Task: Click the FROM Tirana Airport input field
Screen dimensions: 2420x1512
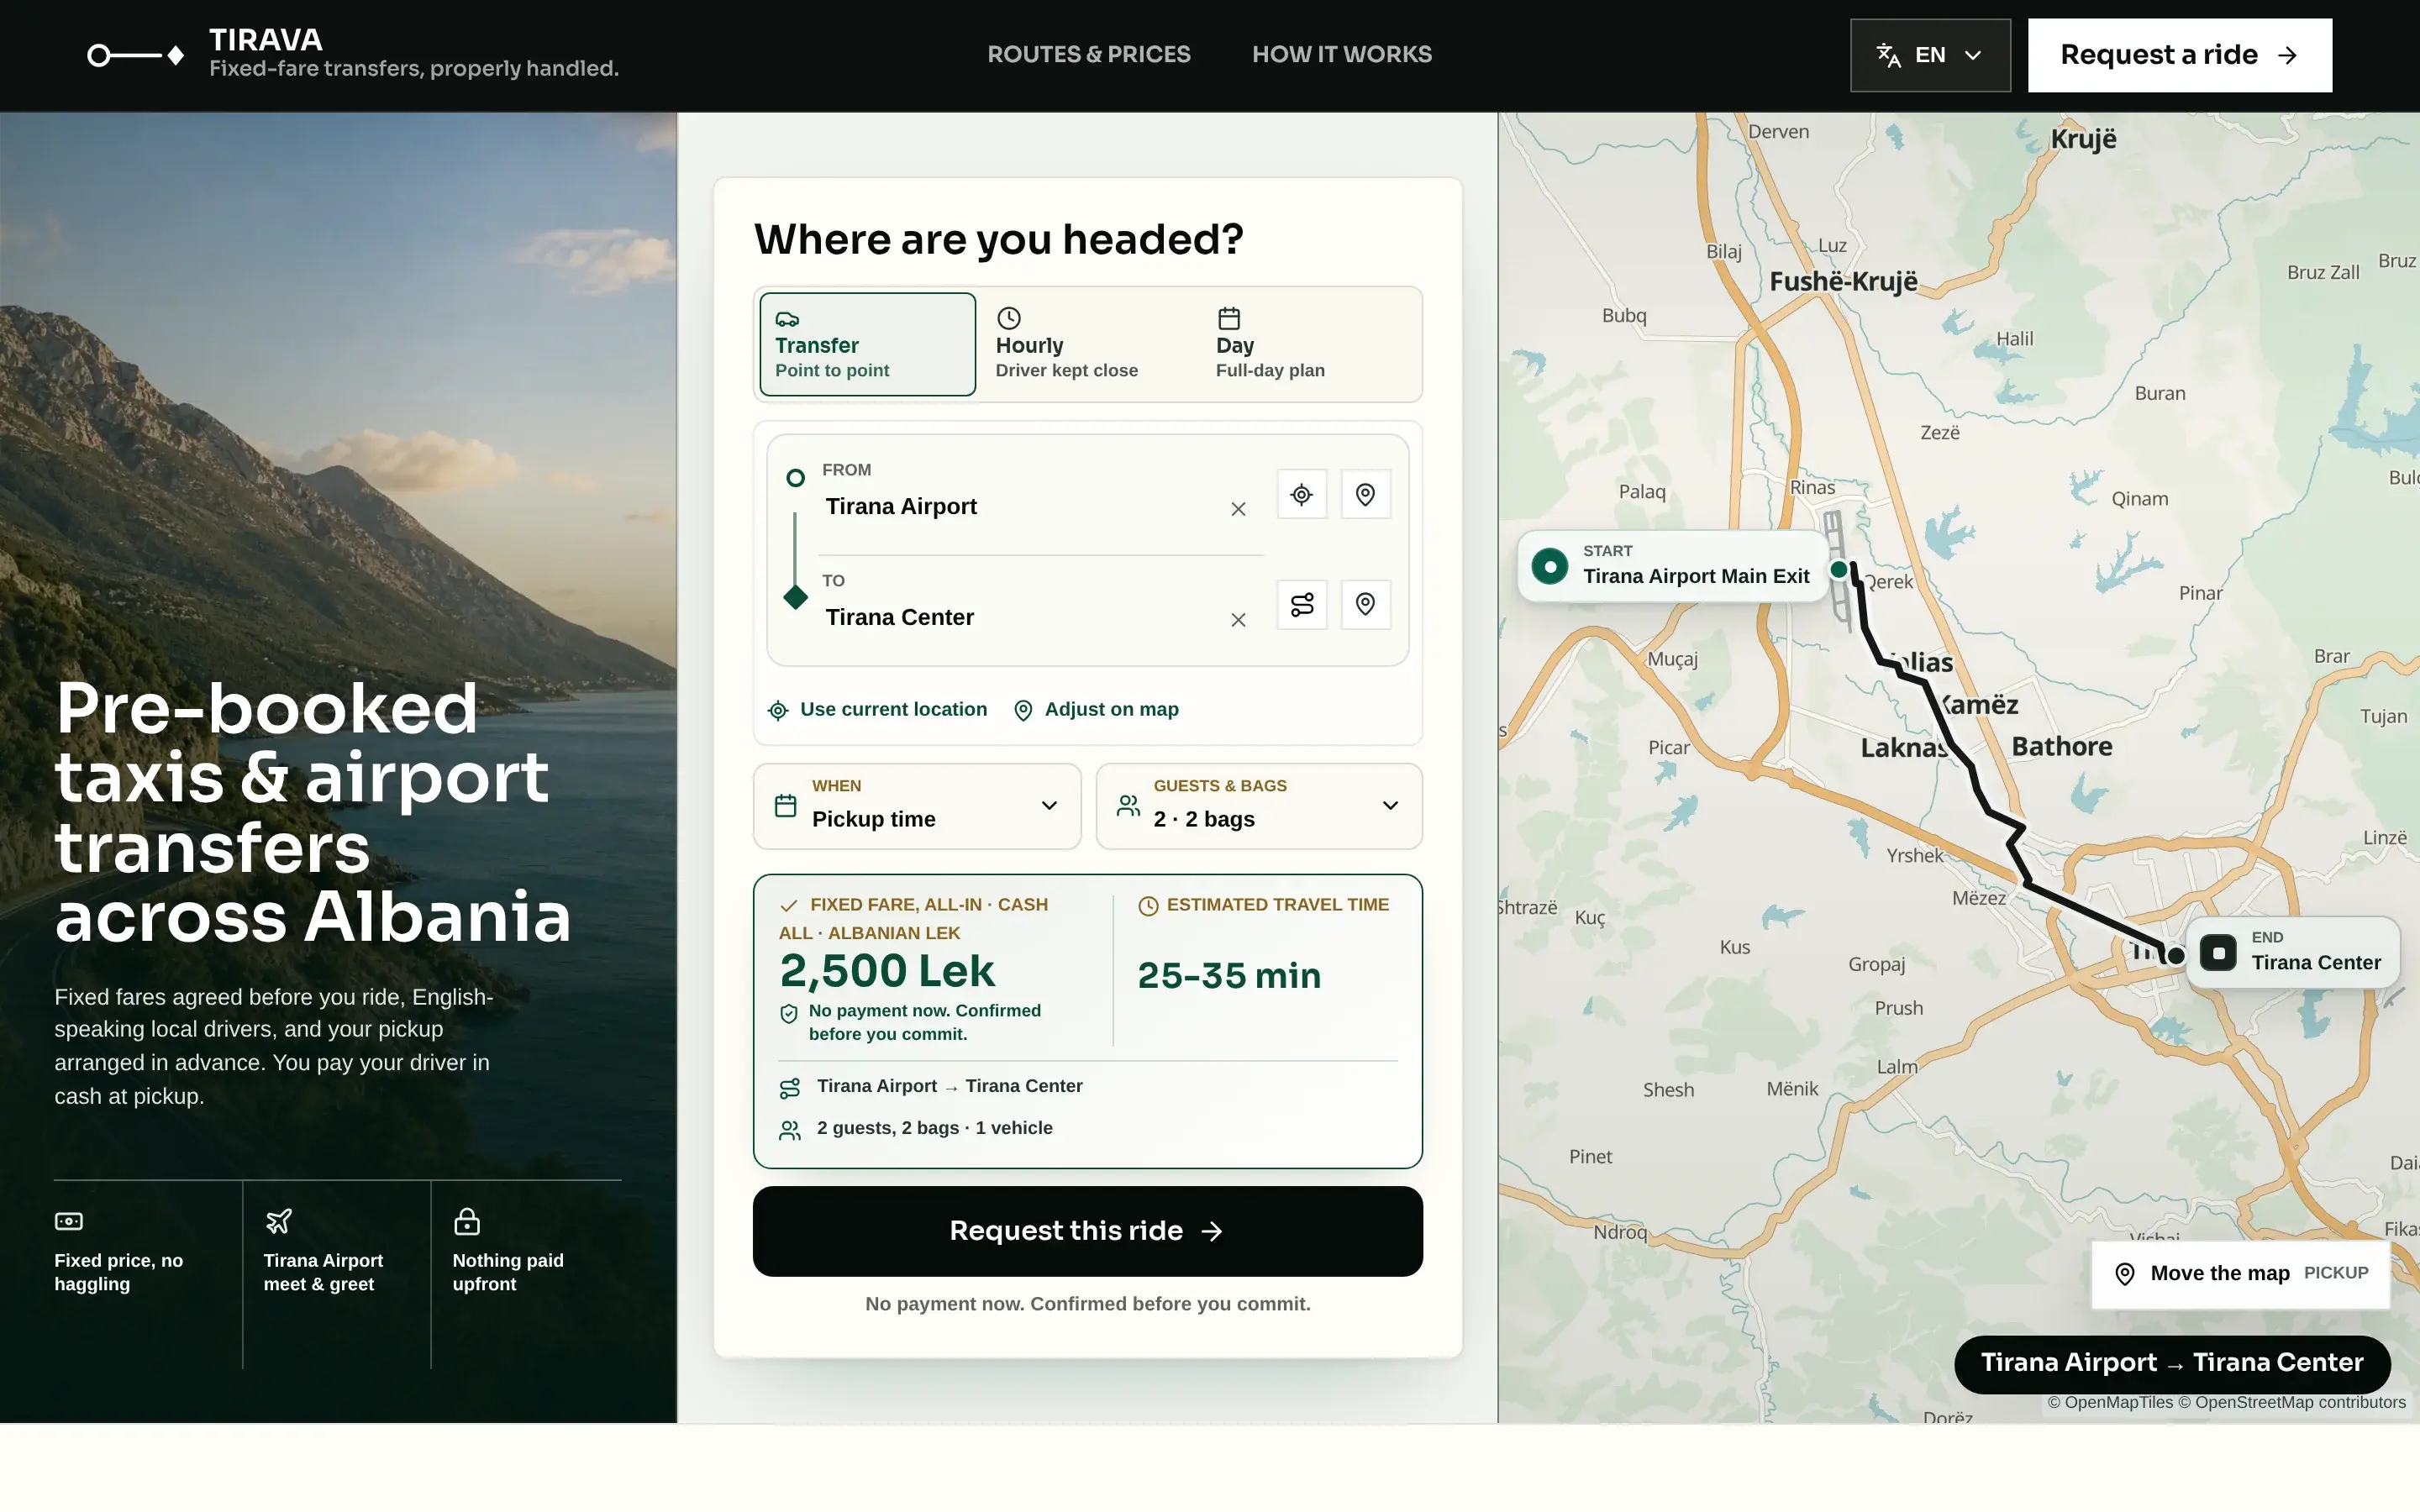Action: pos(1020,506)
